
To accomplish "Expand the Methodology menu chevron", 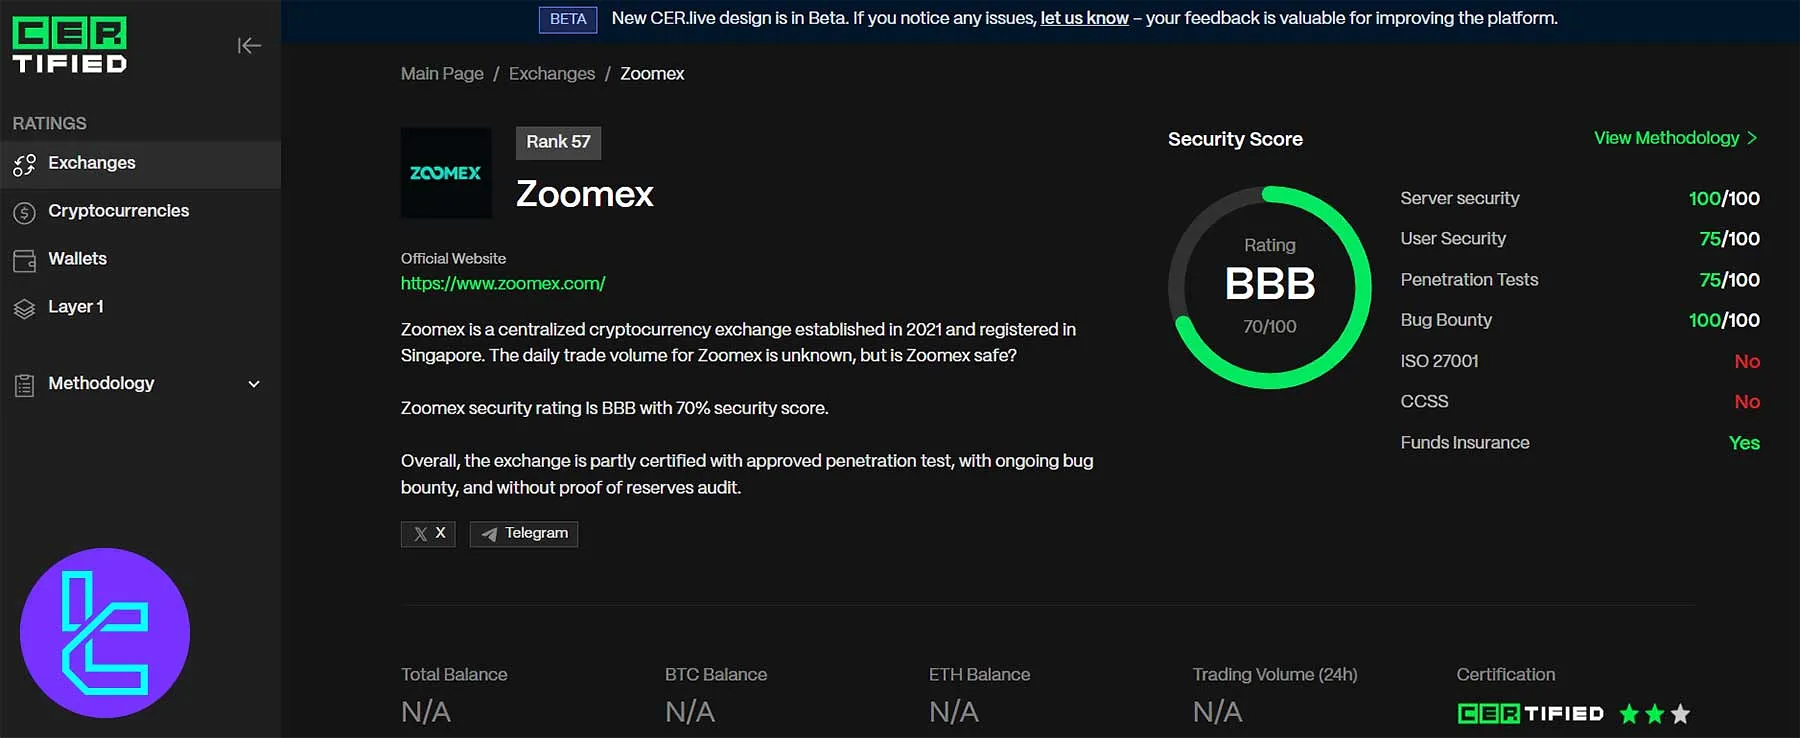I will click(x=254, y=384).
